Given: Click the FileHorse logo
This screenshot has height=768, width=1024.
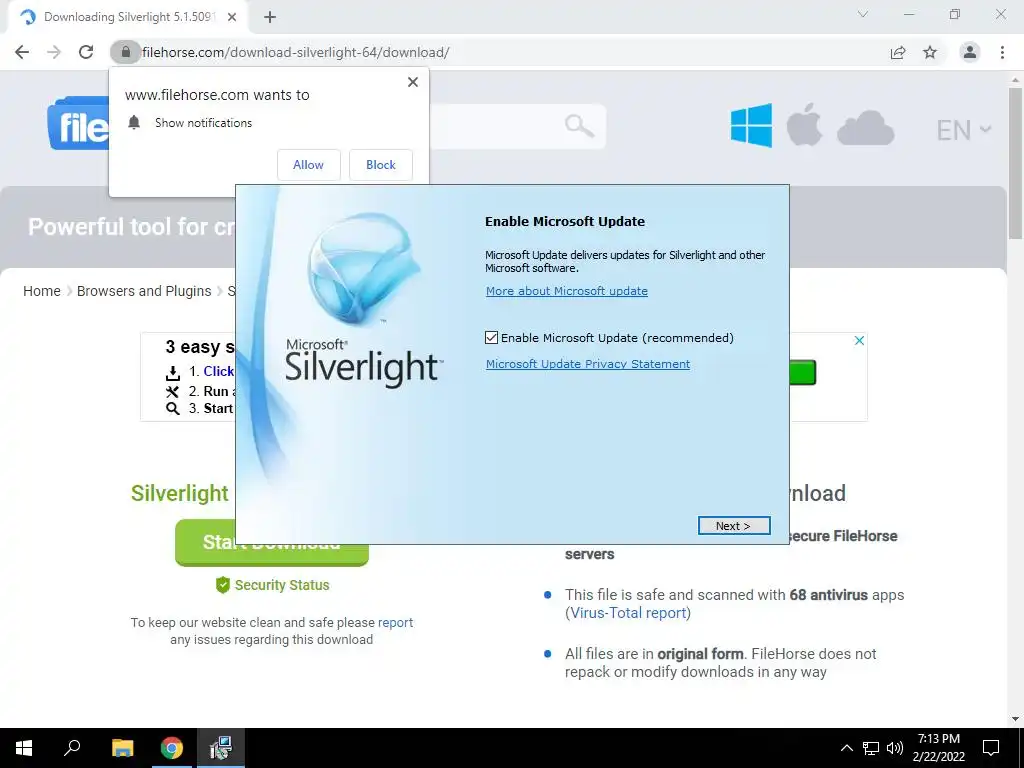Looking at the screenshot, I should (78, 124).
